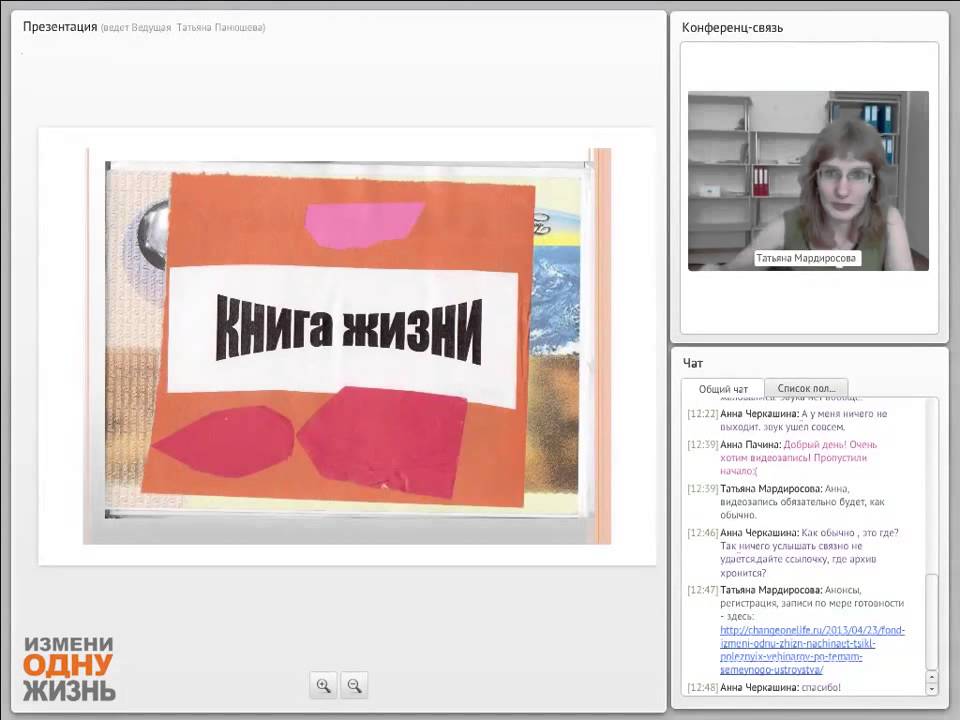Open the Список пол... tab
The width and height of the screenshot is (960, 720).
pos(806,388)
